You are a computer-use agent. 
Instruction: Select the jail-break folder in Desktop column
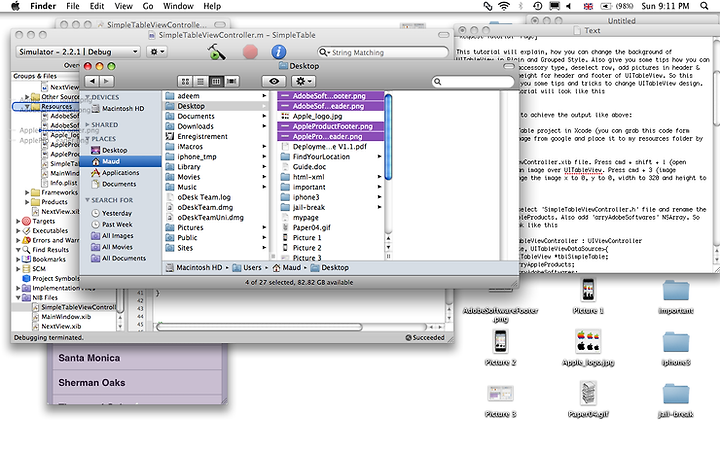(x=331, y=207)
